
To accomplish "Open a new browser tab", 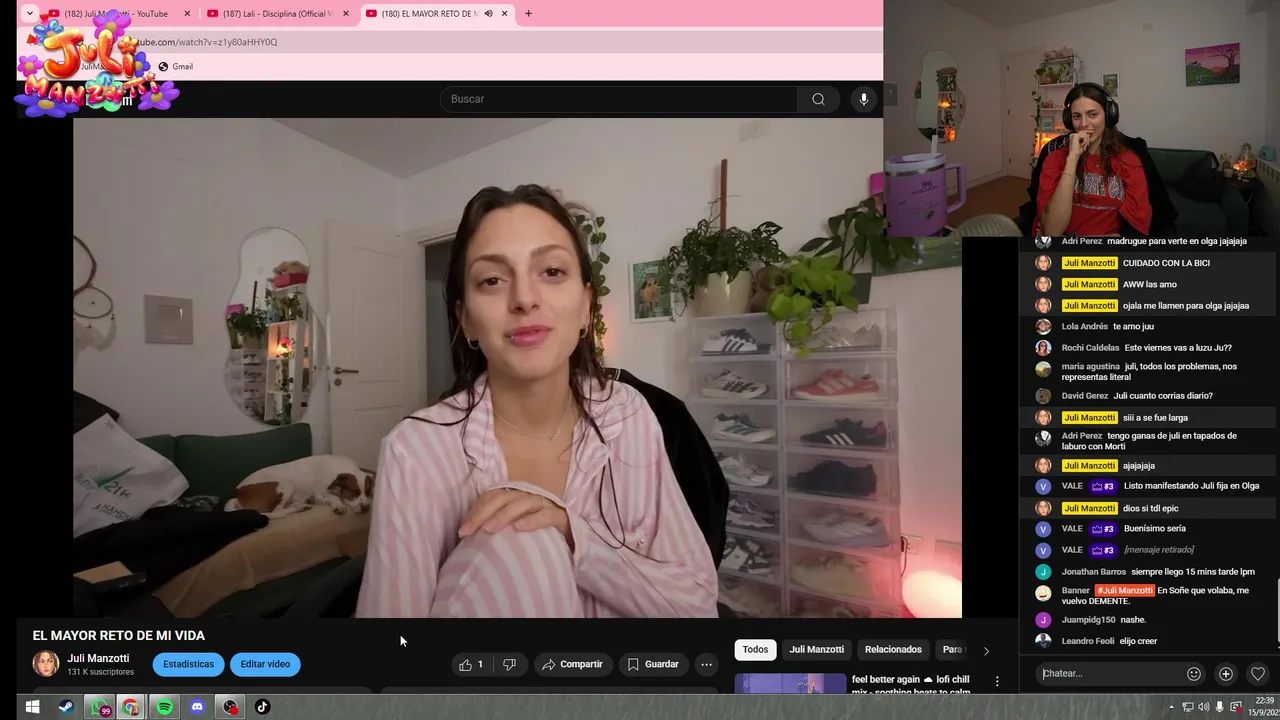I will [528, 14].
